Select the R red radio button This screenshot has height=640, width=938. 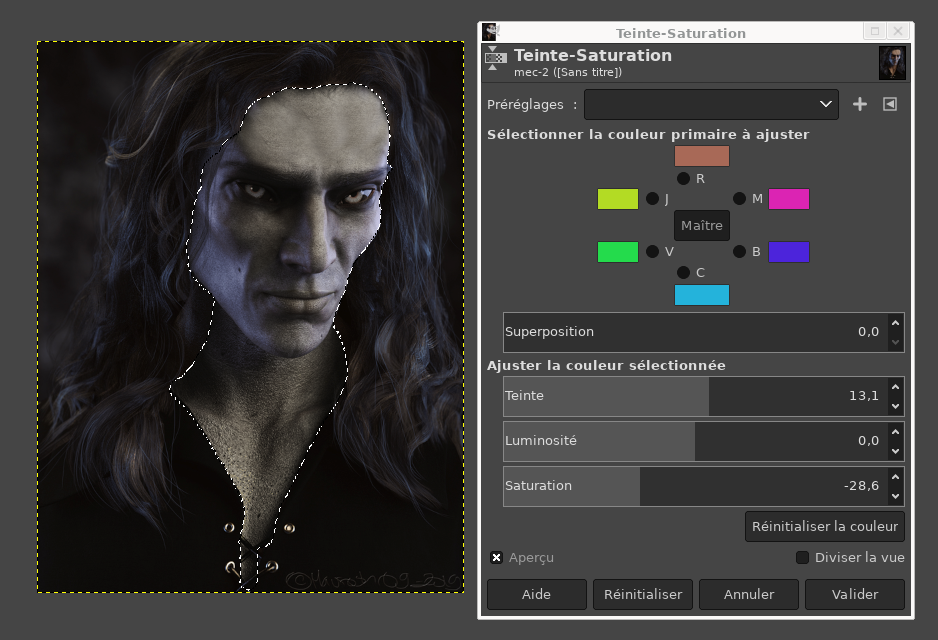pos(683,178)
